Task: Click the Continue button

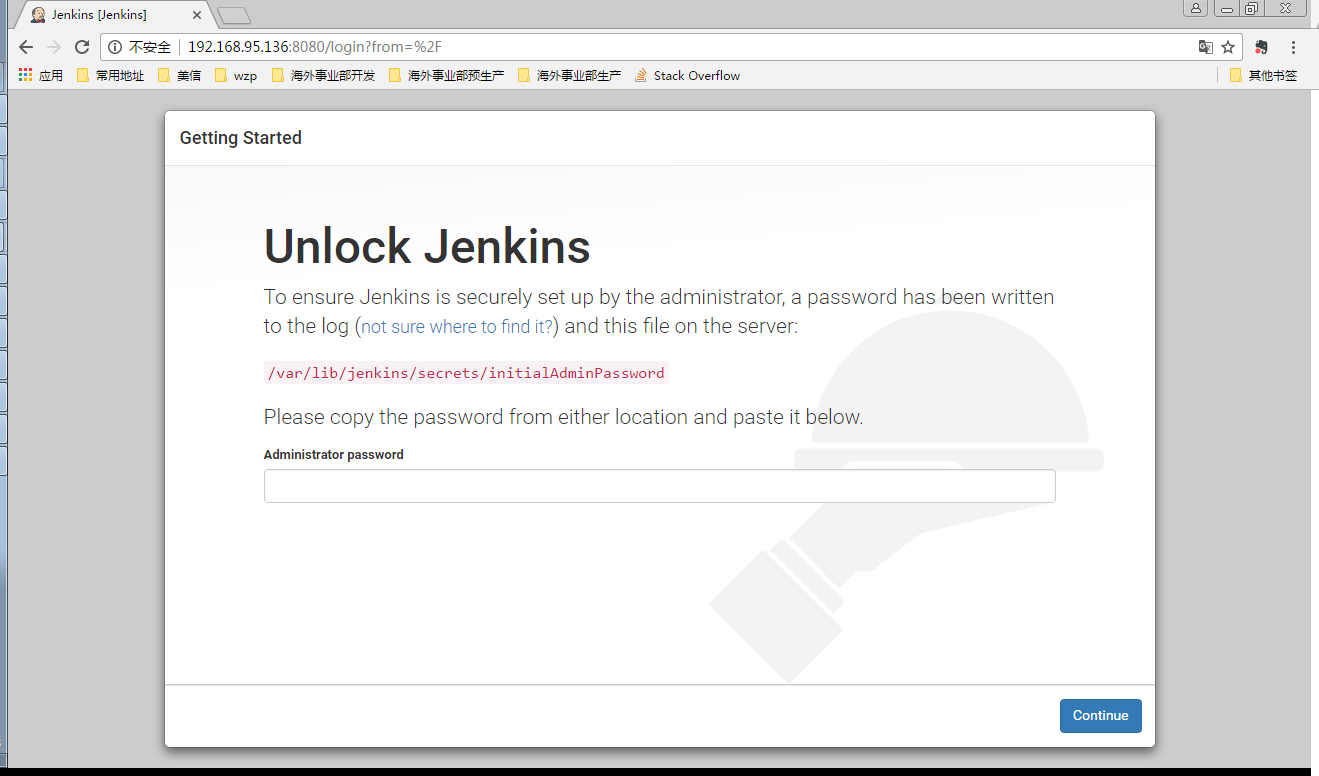Action: (1100, 715)
